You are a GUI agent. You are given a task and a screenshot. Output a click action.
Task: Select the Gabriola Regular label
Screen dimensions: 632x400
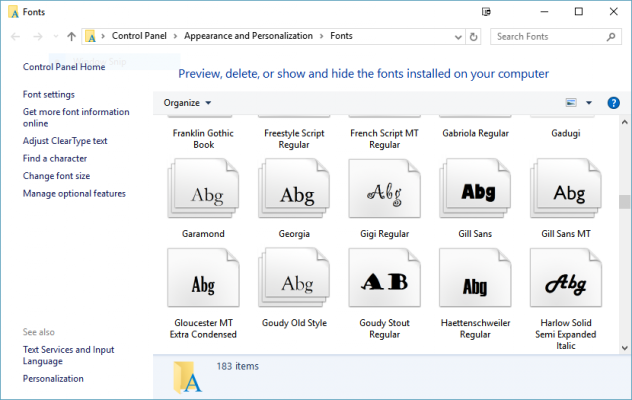click(x=475, y=133)
